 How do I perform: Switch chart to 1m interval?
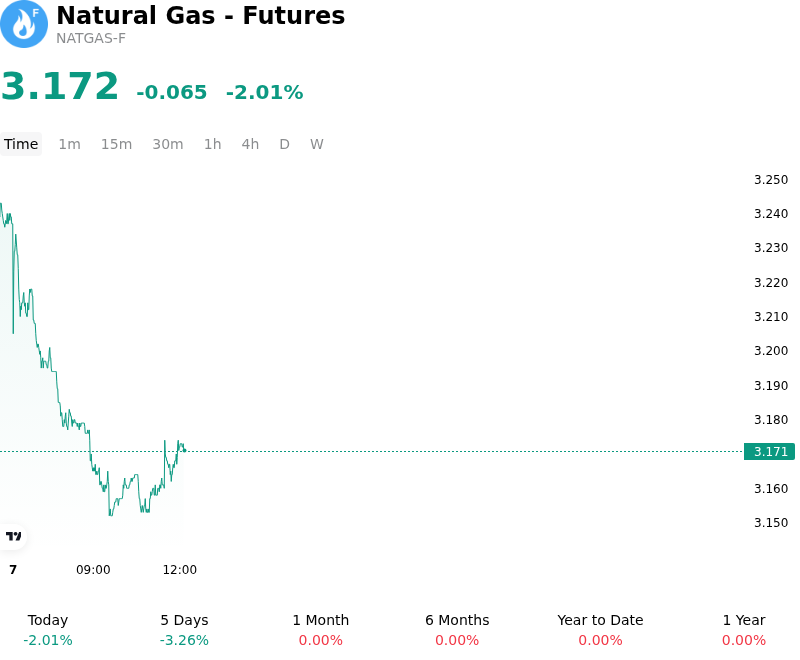pyautogui.click(x=69, y=144)
